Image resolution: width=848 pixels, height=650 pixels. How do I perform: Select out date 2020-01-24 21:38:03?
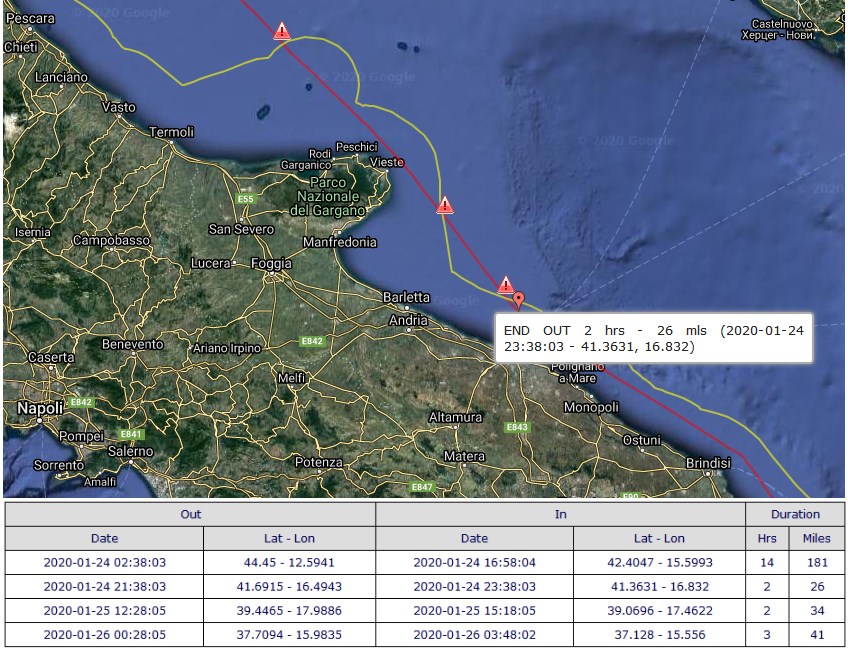coord(104,587)
